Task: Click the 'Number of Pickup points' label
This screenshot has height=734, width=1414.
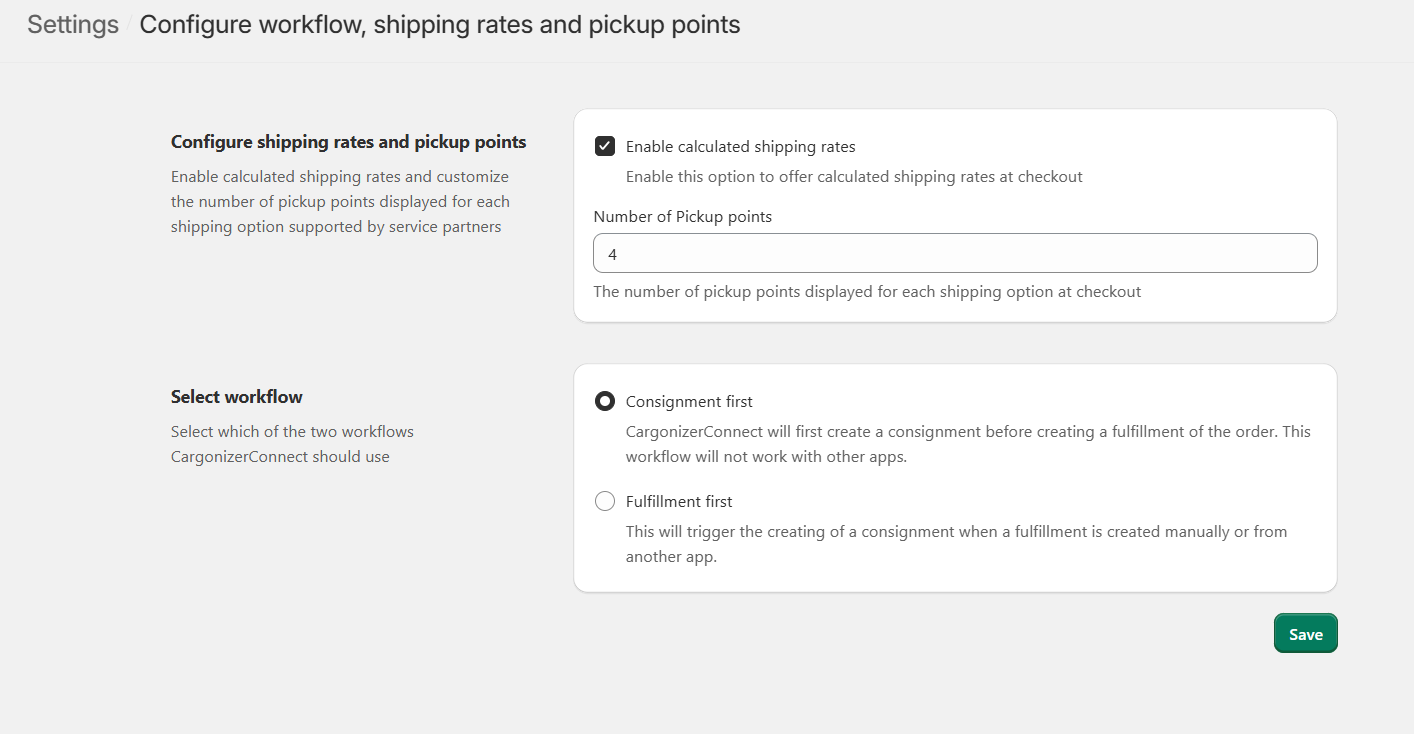Action: tap(683, 216)
